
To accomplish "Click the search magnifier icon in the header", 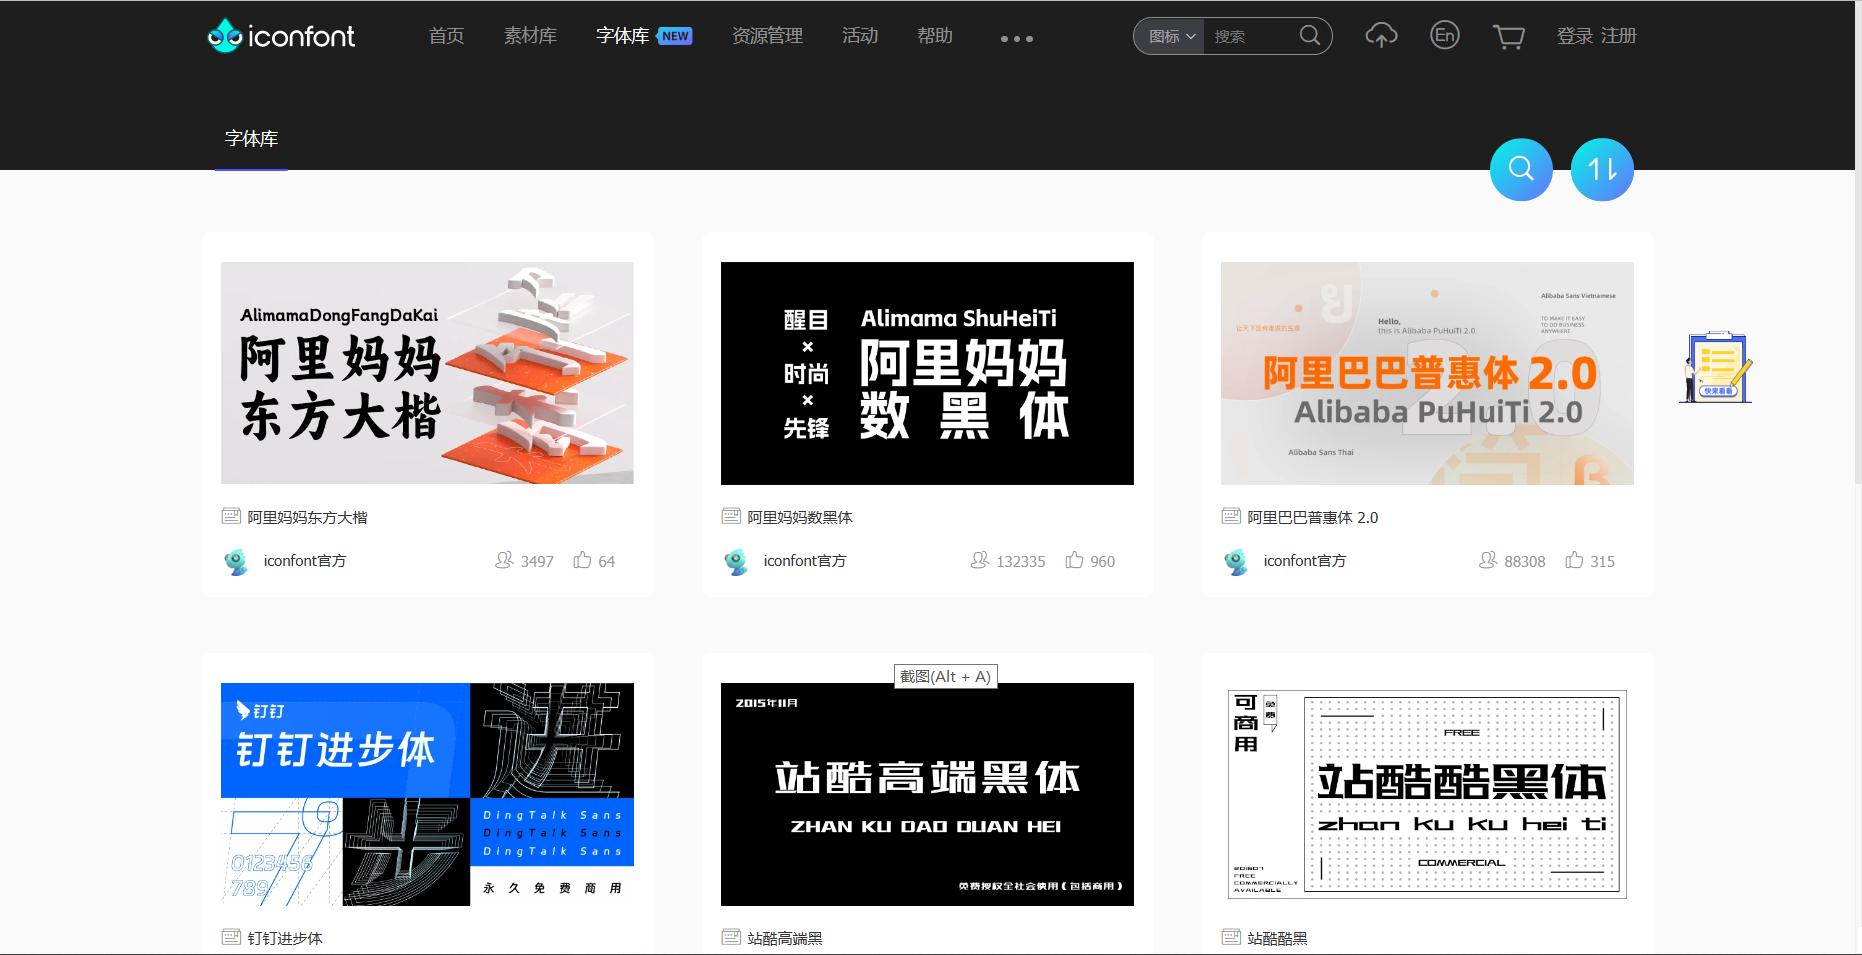I will 1310,36.
